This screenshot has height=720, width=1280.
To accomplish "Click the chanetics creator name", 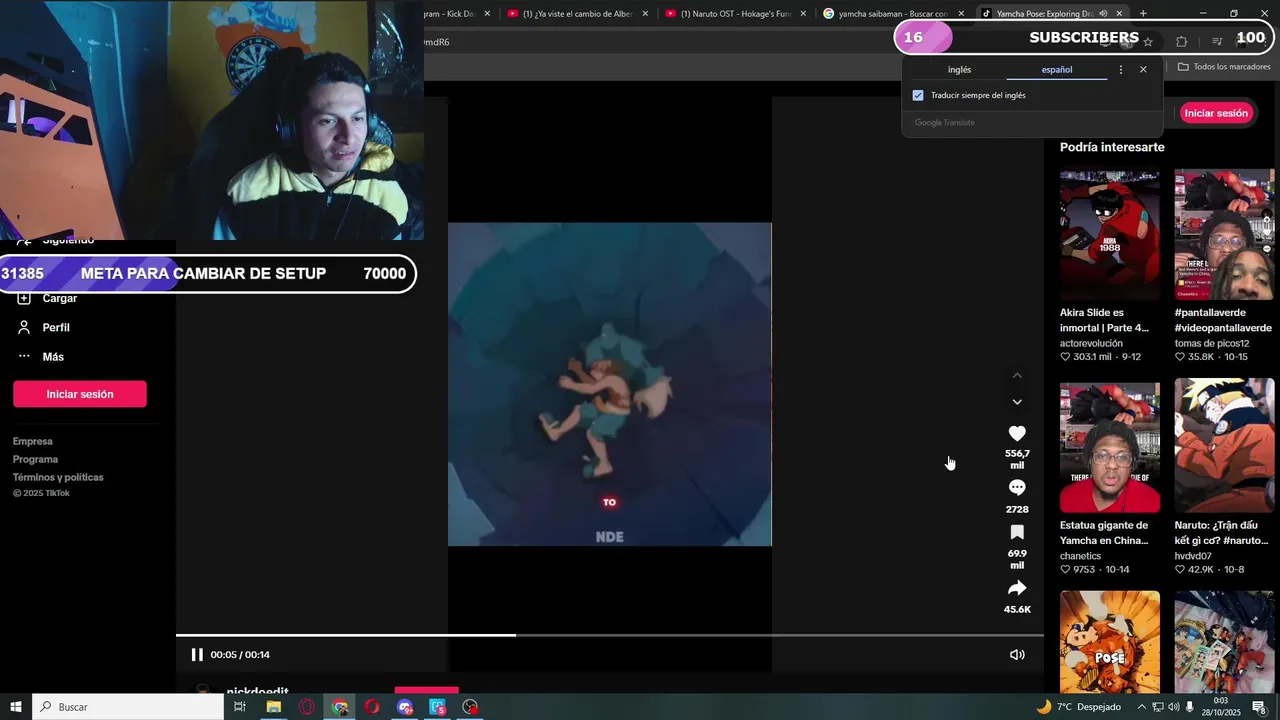I will click(1080, 556).
